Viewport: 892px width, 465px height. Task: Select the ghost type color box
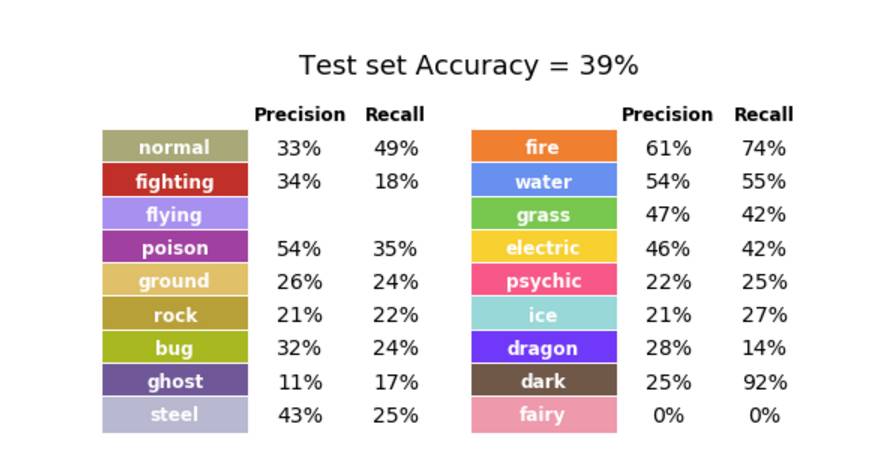175,381
